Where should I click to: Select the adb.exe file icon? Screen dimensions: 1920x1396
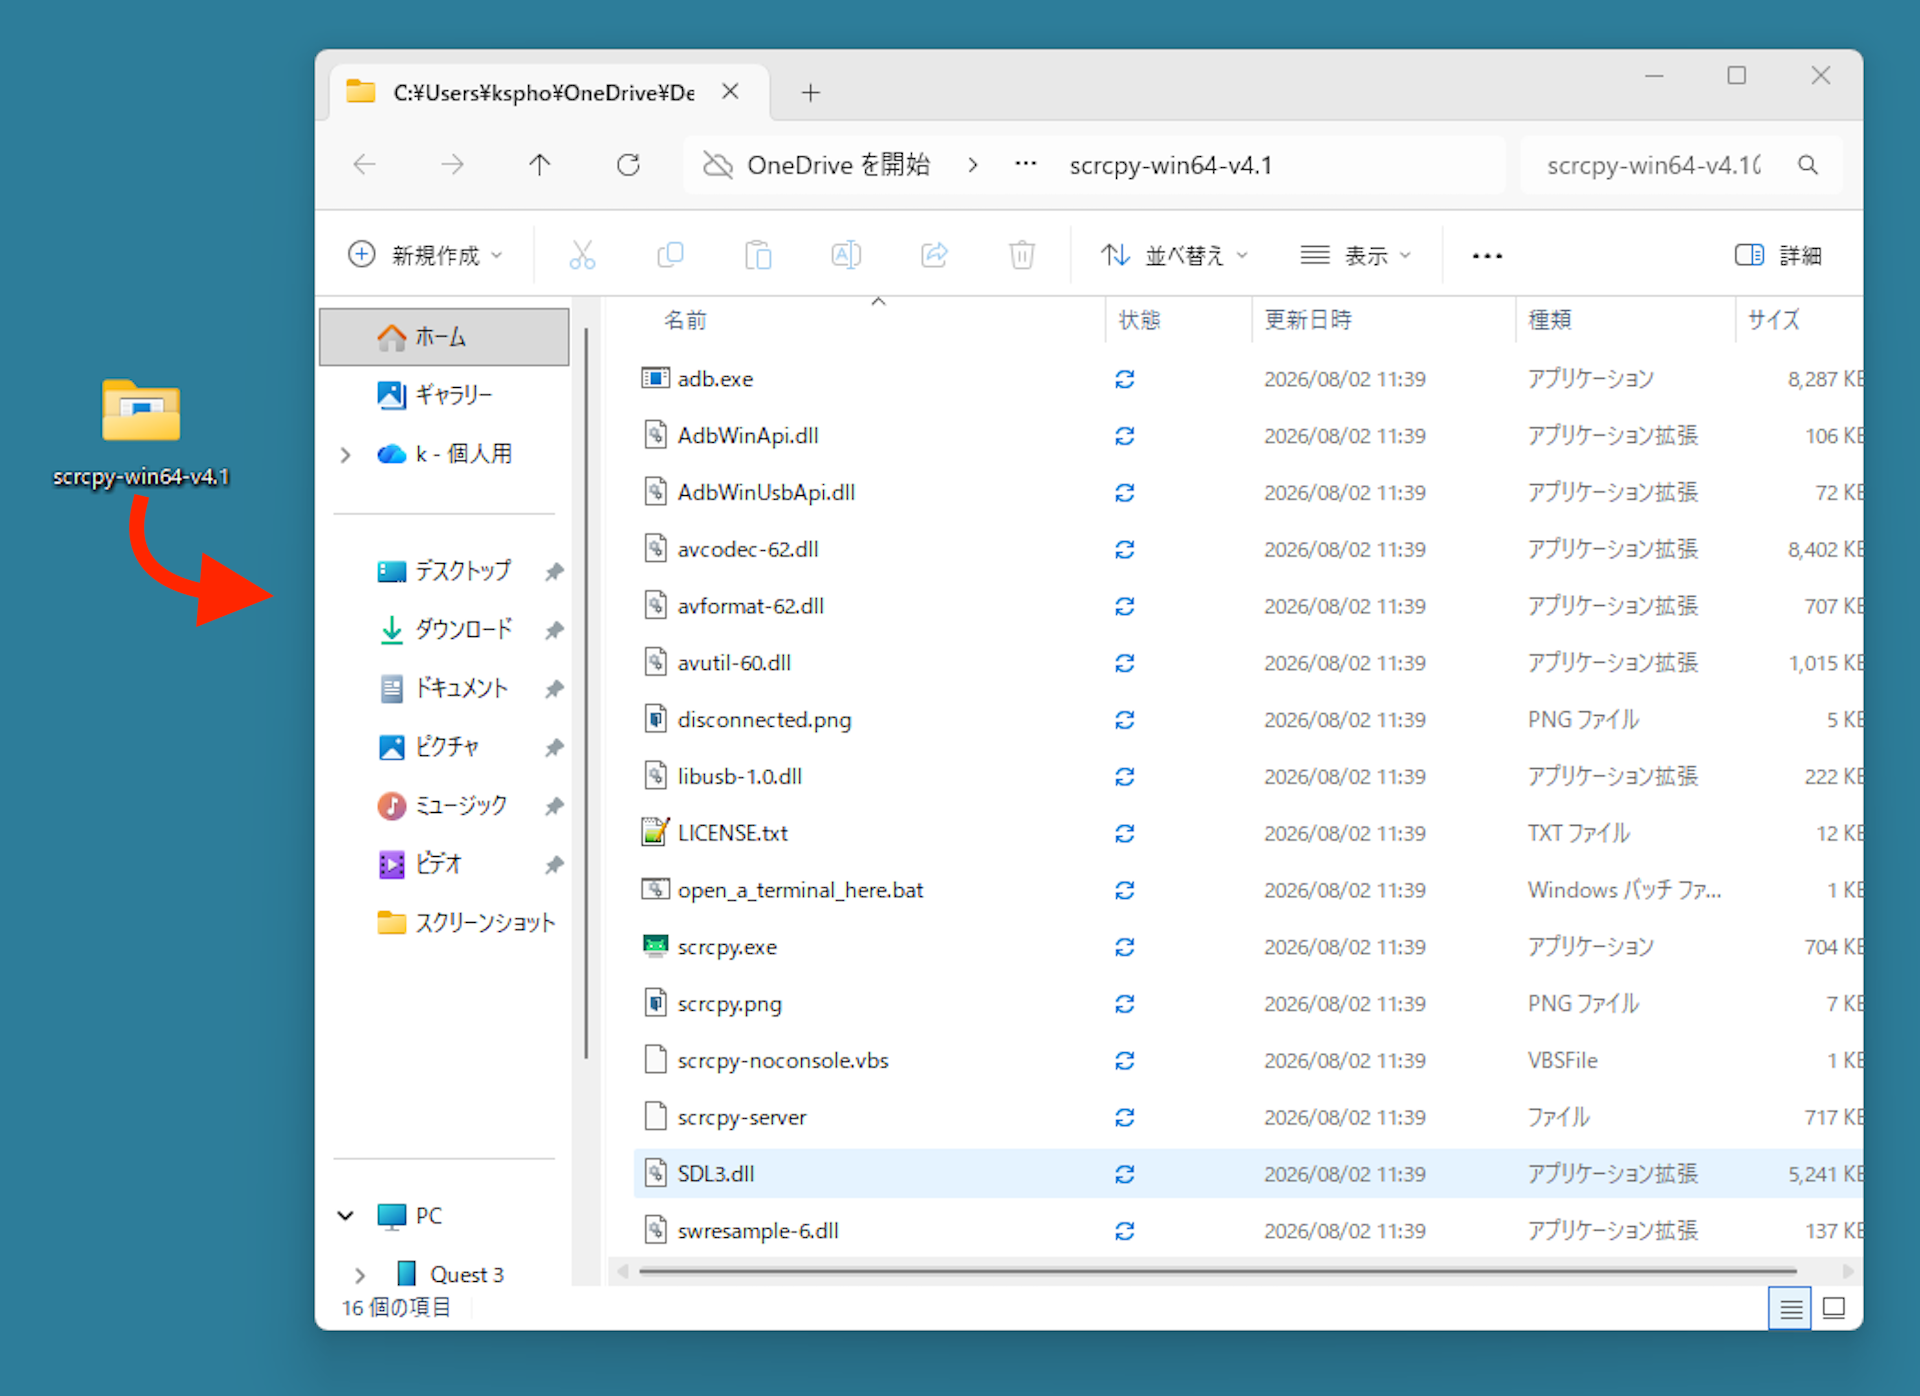pyautogui.click(x=655, y=378)
